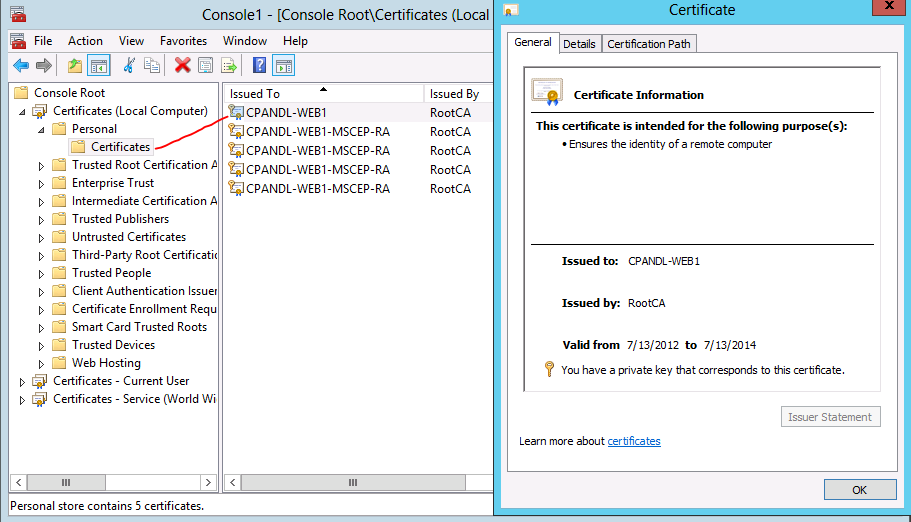This screenshot has height=522, width=911.
Task: Toggle Show/Hide Console Tree icon
Action: [99, 66]
